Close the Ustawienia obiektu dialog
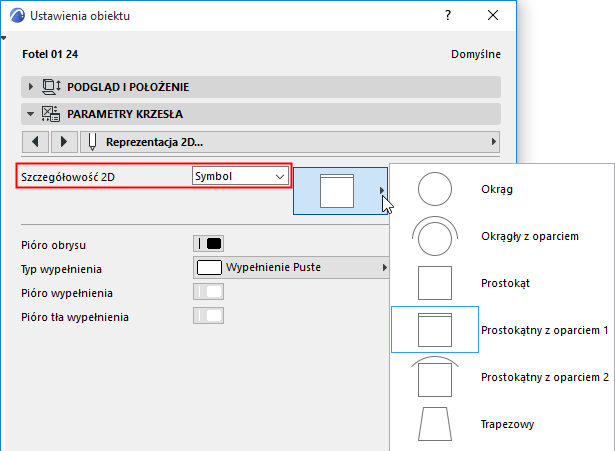The width and height of the screenshot is (615, 451). point(492,16)
